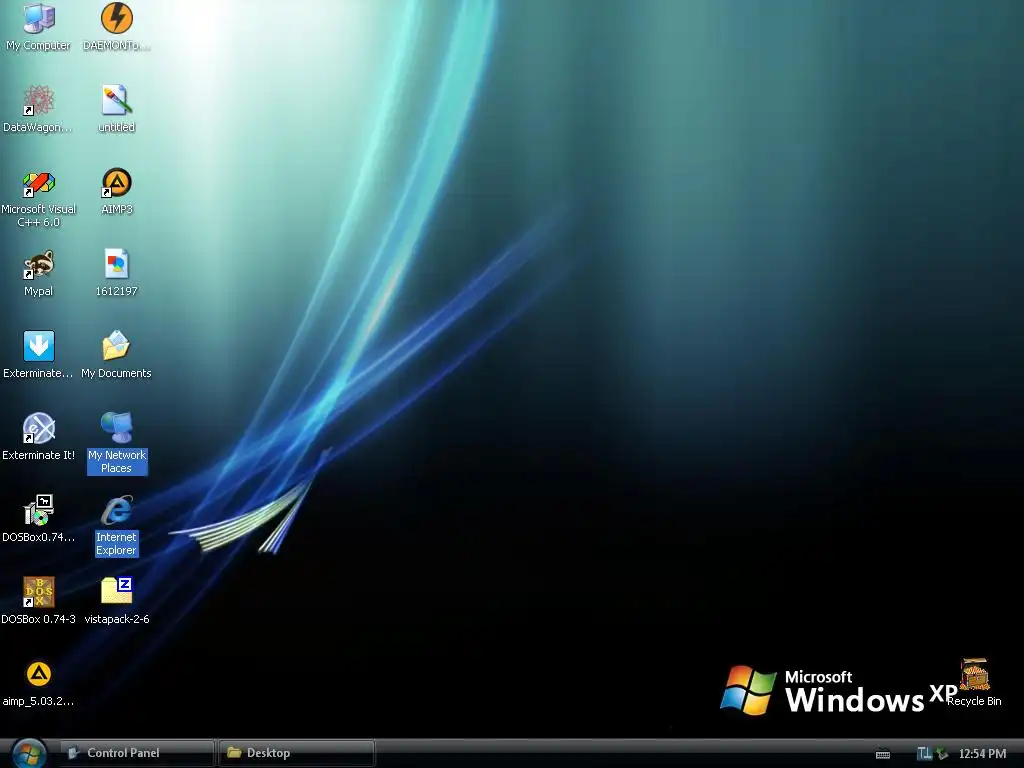1024x768 pixels.
Task: Switch to Desktop taskbar button
Action: point(296,753)
